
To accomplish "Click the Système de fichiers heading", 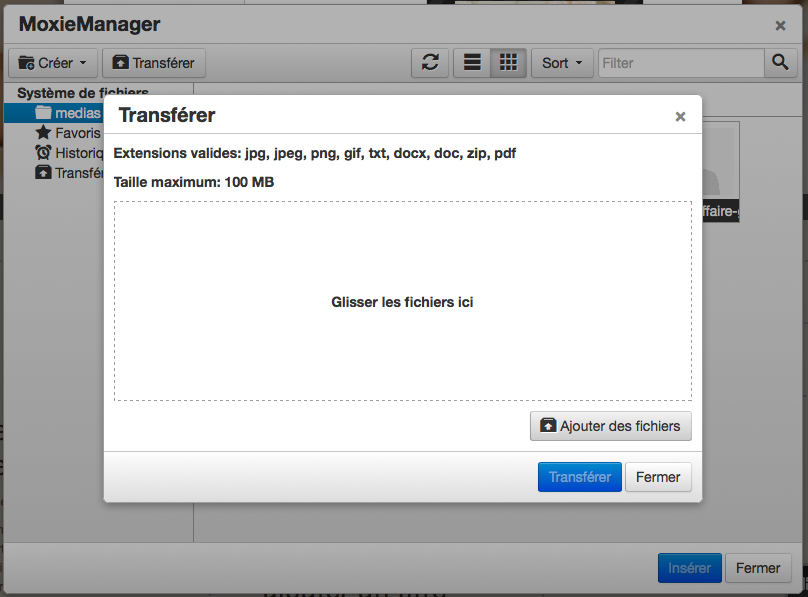I will pos(82,93).
